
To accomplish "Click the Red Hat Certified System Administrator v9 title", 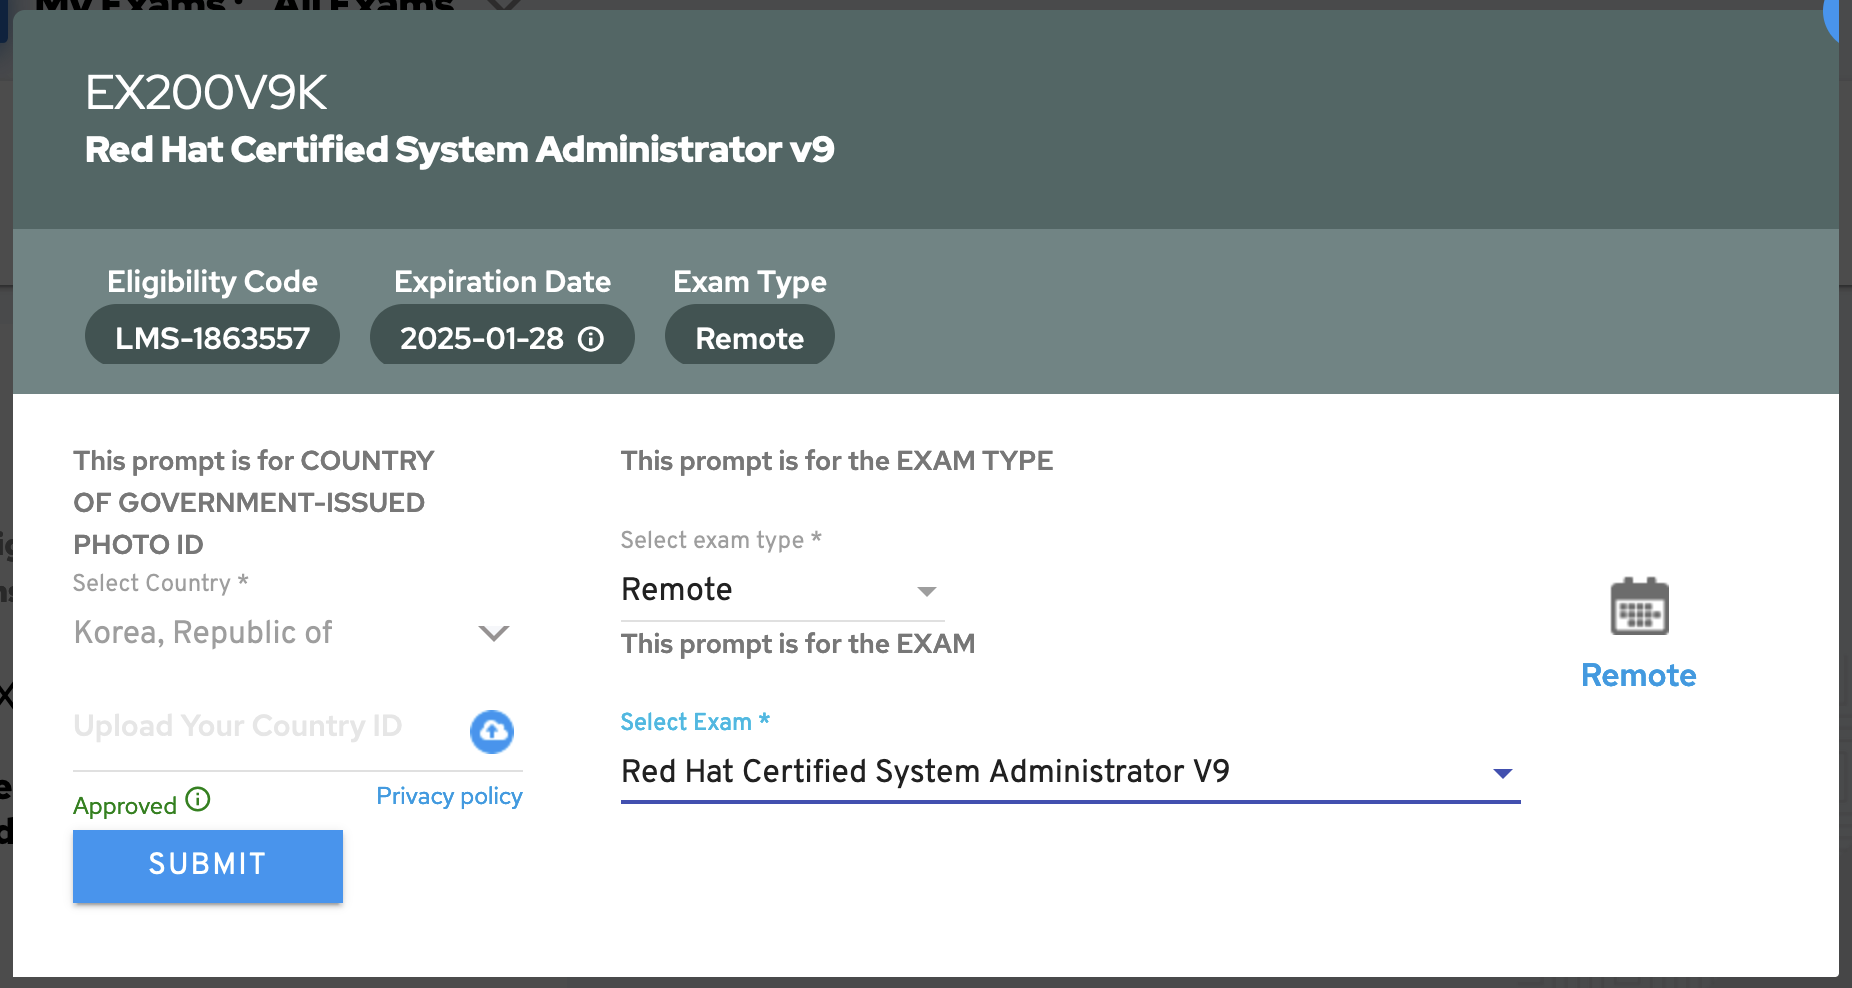I will [459, 150].
